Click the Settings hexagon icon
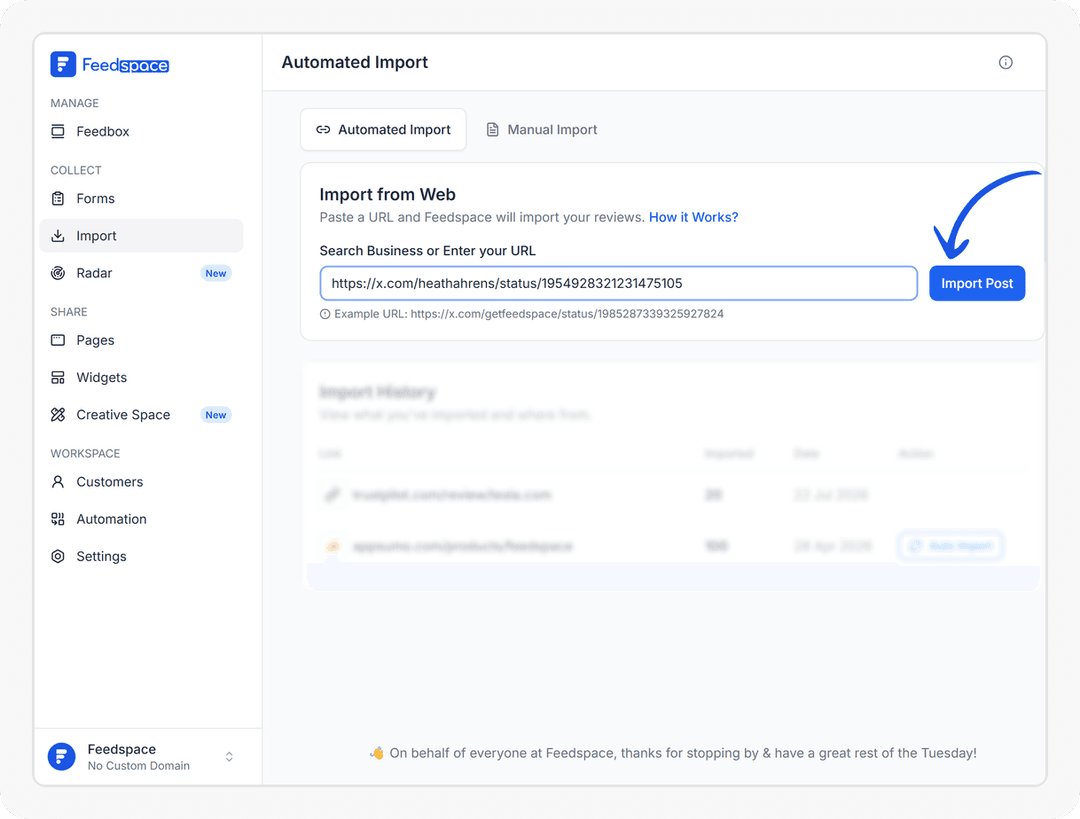Screen dimensions: 1080x819 pyautogui.click(x=58, y=556)
